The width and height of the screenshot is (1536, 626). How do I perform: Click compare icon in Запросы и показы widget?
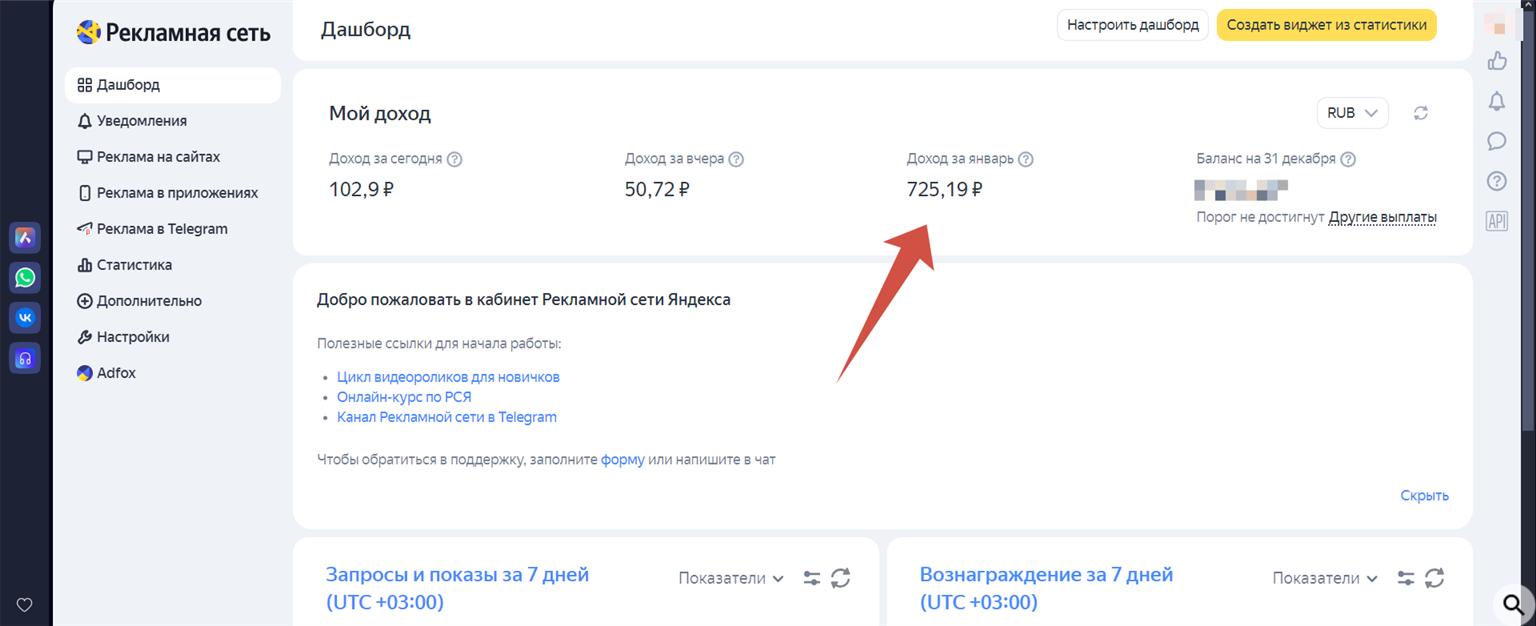pyautogui.click(x=812, y=578)
